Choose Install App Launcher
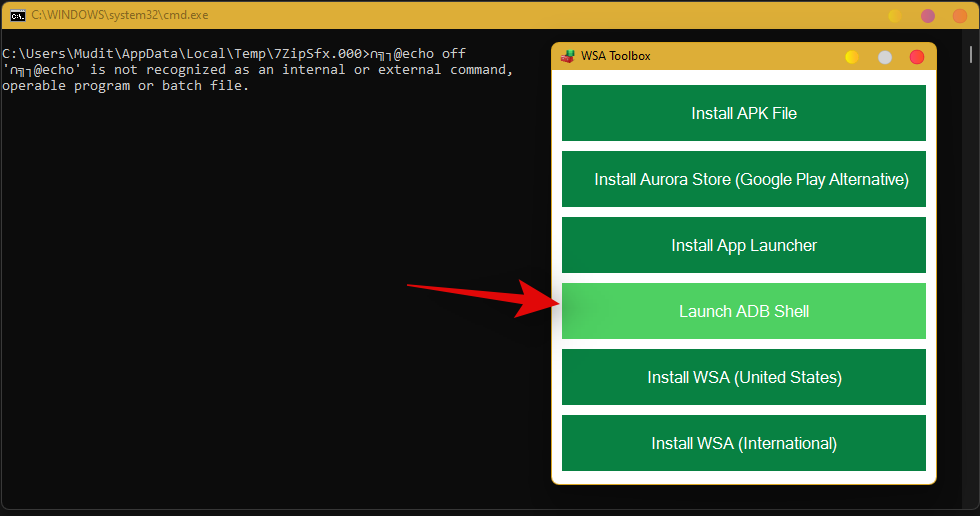The width and height of the screenshot is (980, 516). pyautogui.click(x=744, y=246)
